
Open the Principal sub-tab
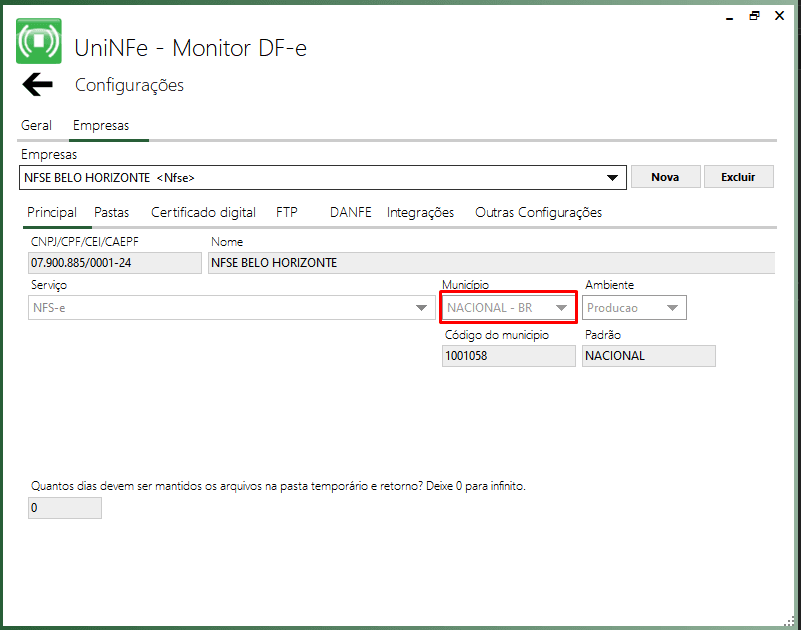click(x=52, y=213)
